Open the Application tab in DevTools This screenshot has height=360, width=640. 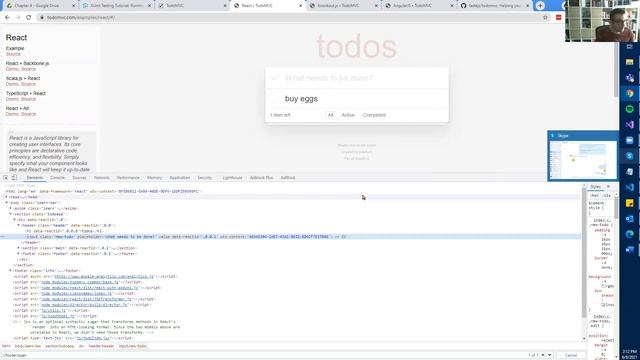(180, 178)
